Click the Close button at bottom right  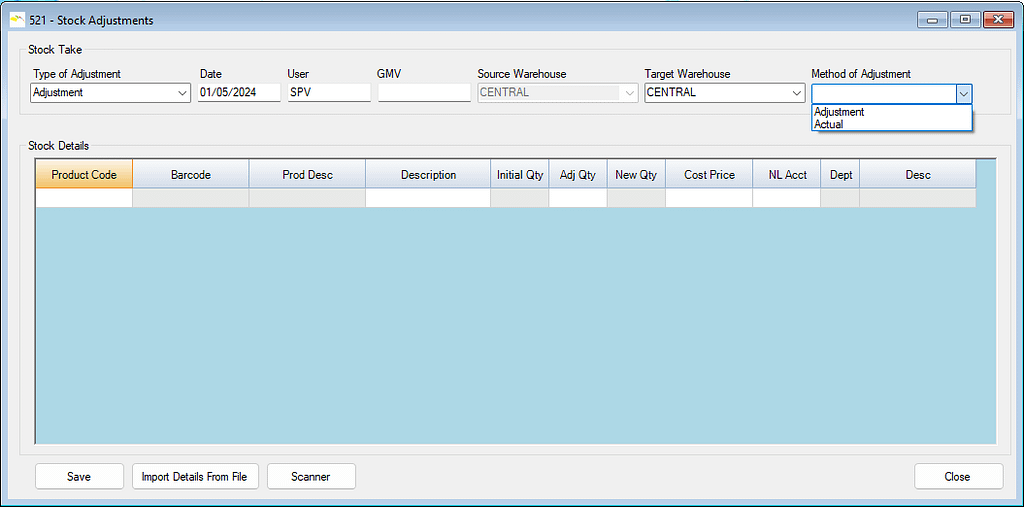[x=957, y=477]
